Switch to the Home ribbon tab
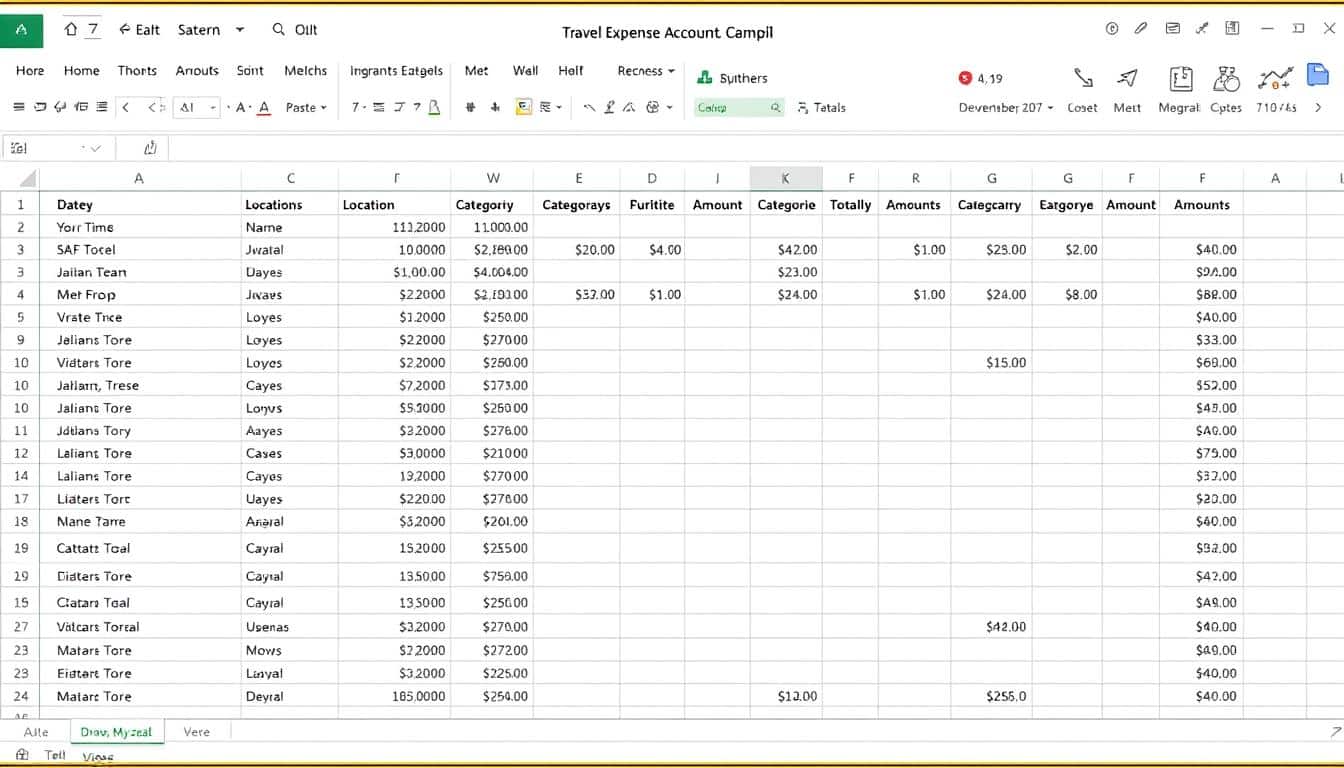Viewport: 1344px width, 768px height. point(82,71)
